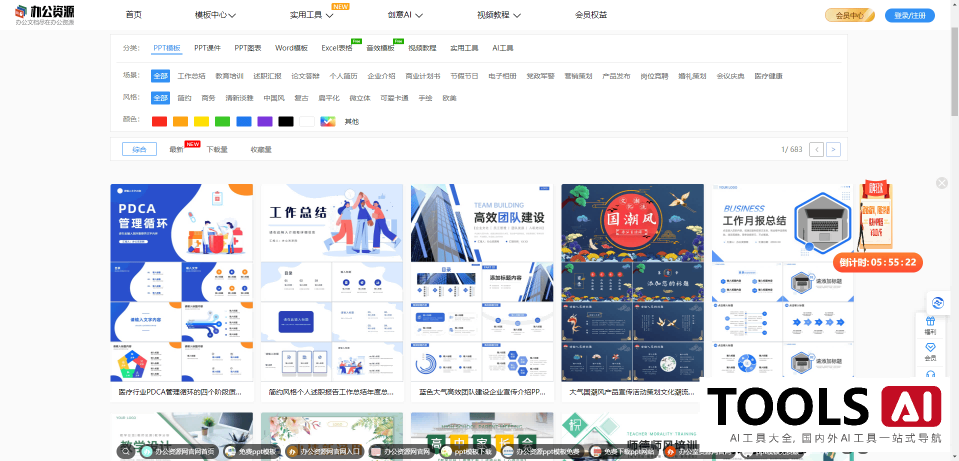
Task: Choose the purple color swatch
Action: [x=264, y=121]
